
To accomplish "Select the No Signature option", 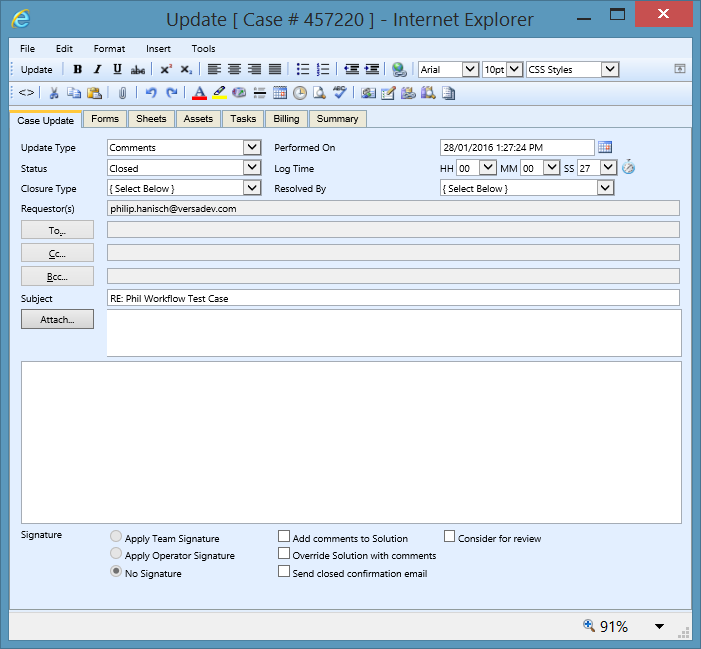I will [116, 573].
